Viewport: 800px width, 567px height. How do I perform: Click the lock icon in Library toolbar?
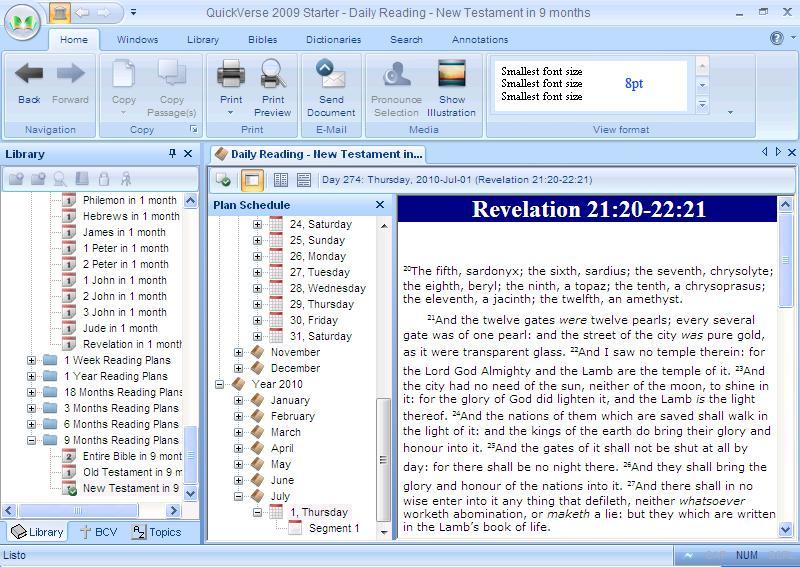tap(104, 179)
